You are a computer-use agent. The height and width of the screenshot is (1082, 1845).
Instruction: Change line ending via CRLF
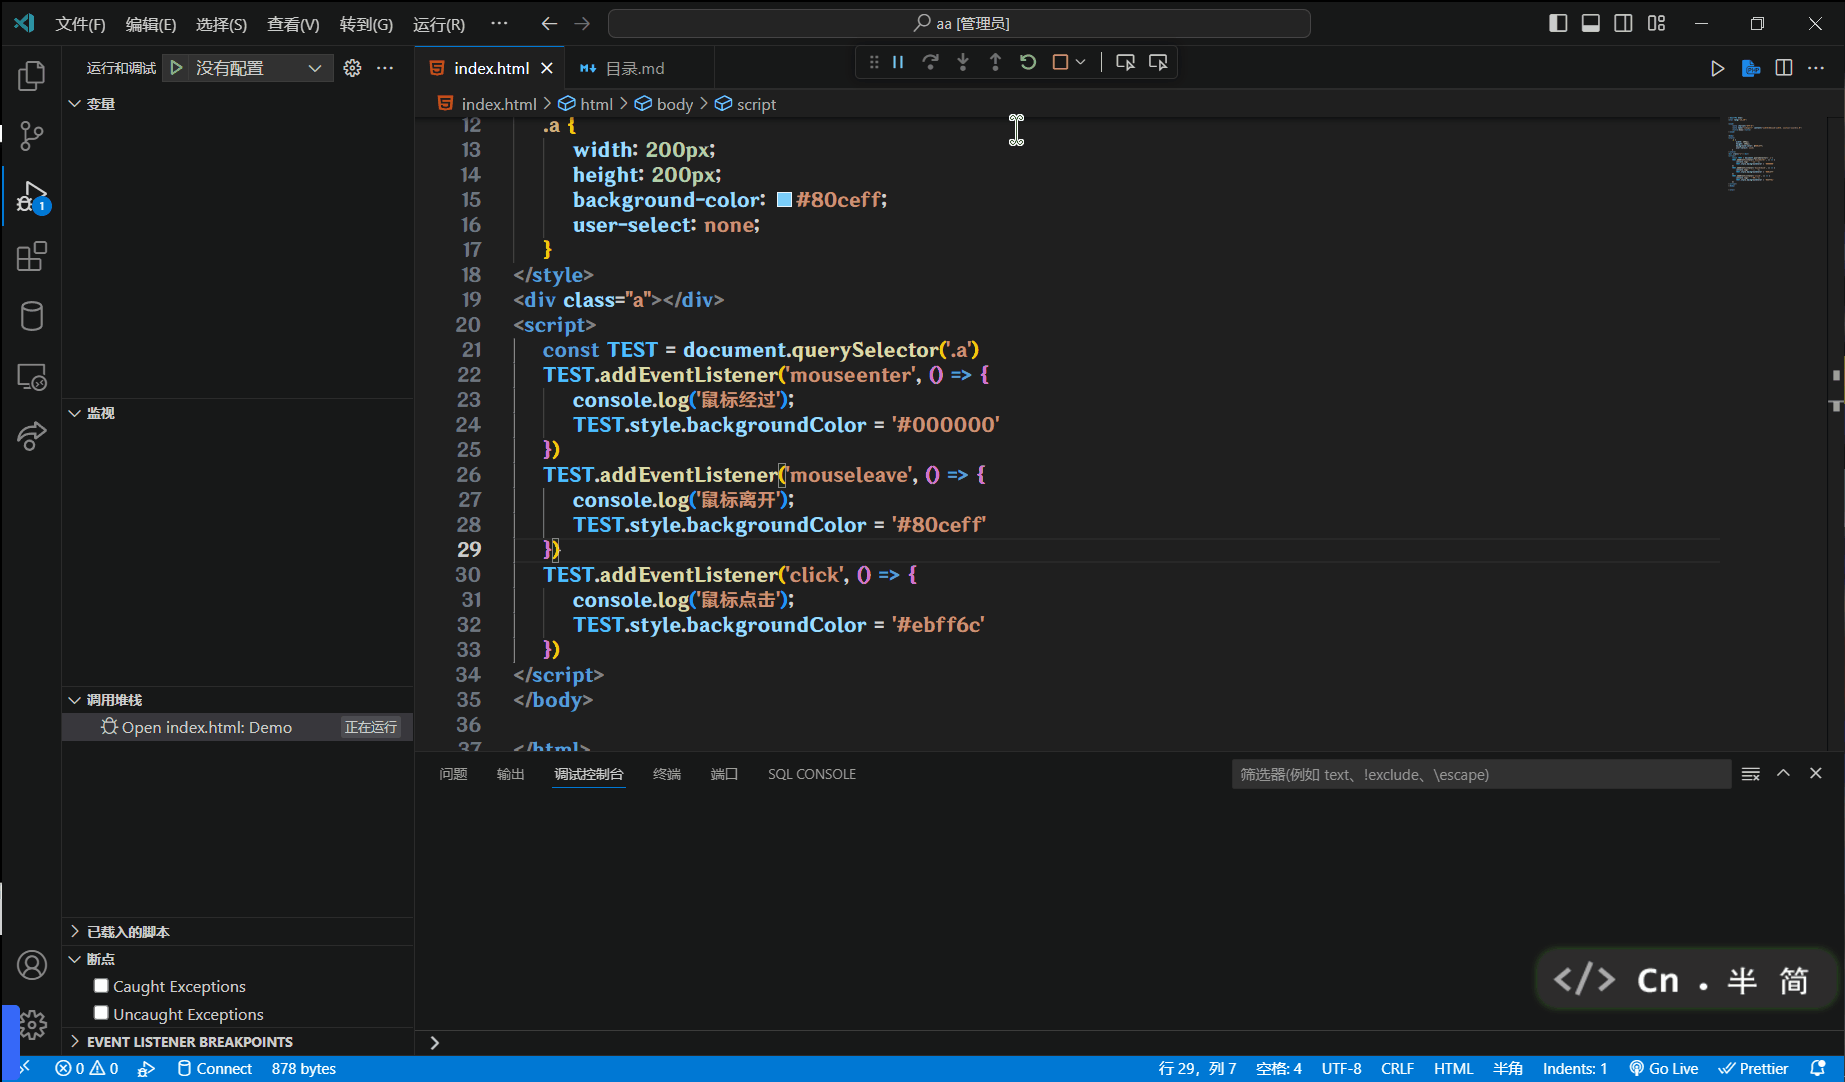click(x=1397, y=1068)
